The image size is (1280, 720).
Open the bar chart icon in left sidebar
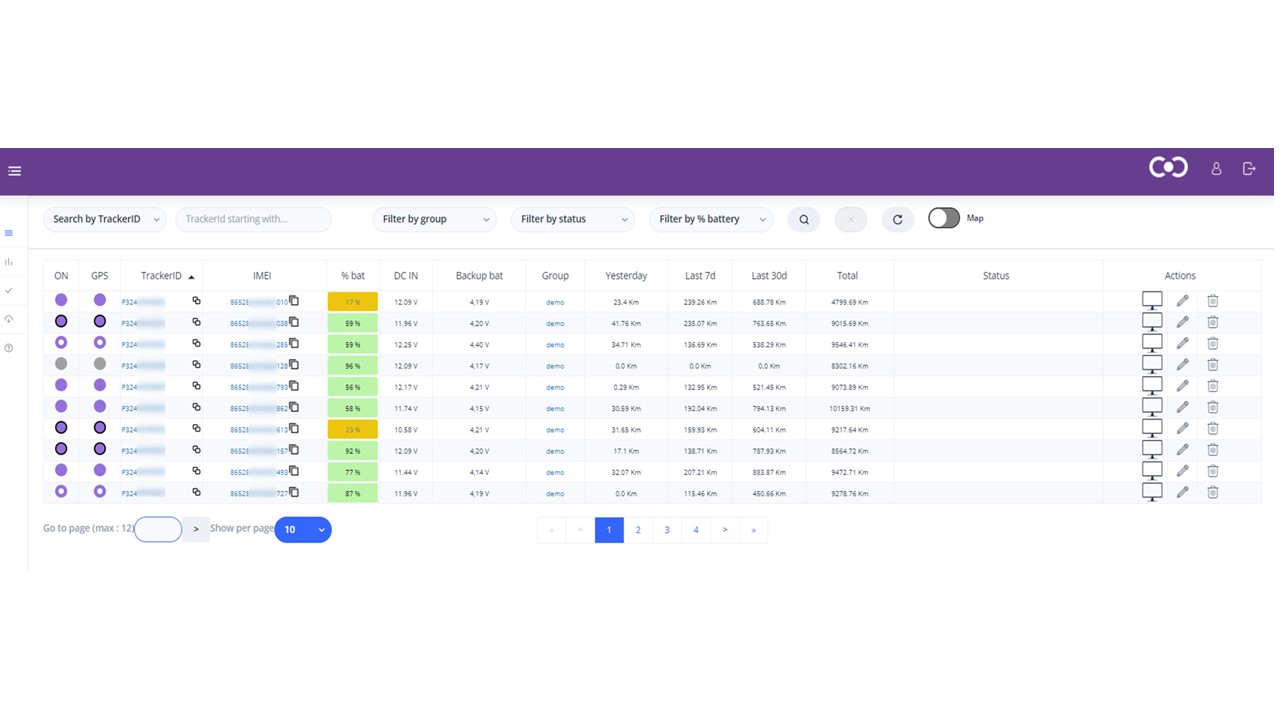click(x=9, y=262)
